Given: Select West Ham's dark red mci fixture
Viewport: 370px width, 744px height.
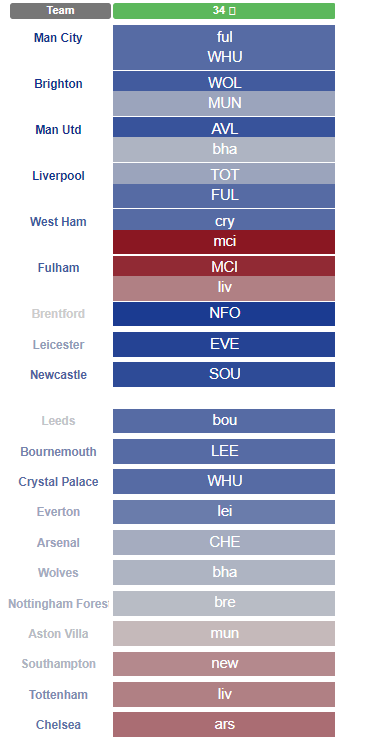Looking at the screenshot, I should pos(224,242).
